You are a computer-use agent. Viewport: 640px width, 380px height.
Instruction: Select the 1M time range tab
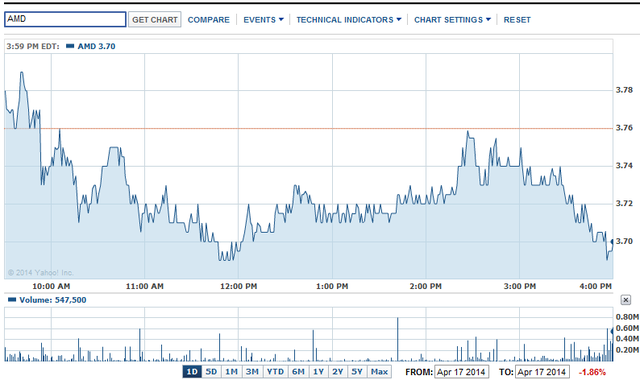click(231, 372)
